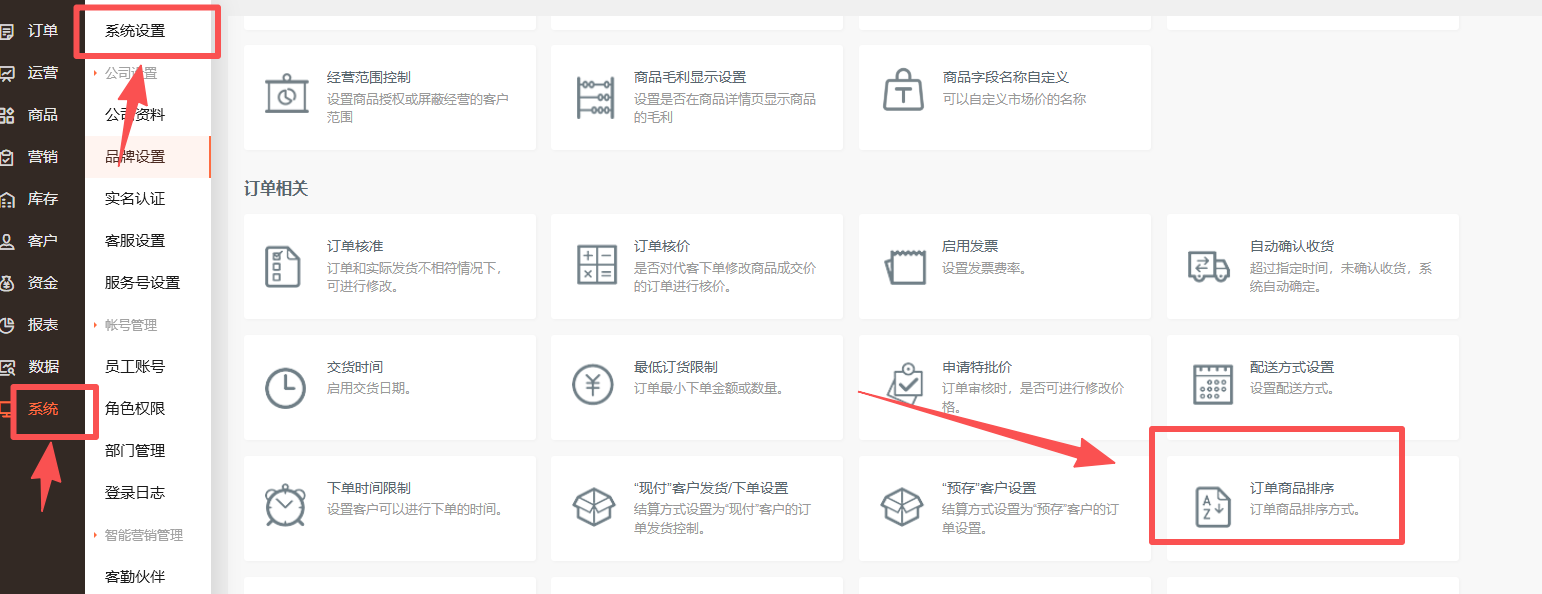Open the 启用发票 setting title
The height and width of the screenshot is (594, 1542).
[970, 246]
